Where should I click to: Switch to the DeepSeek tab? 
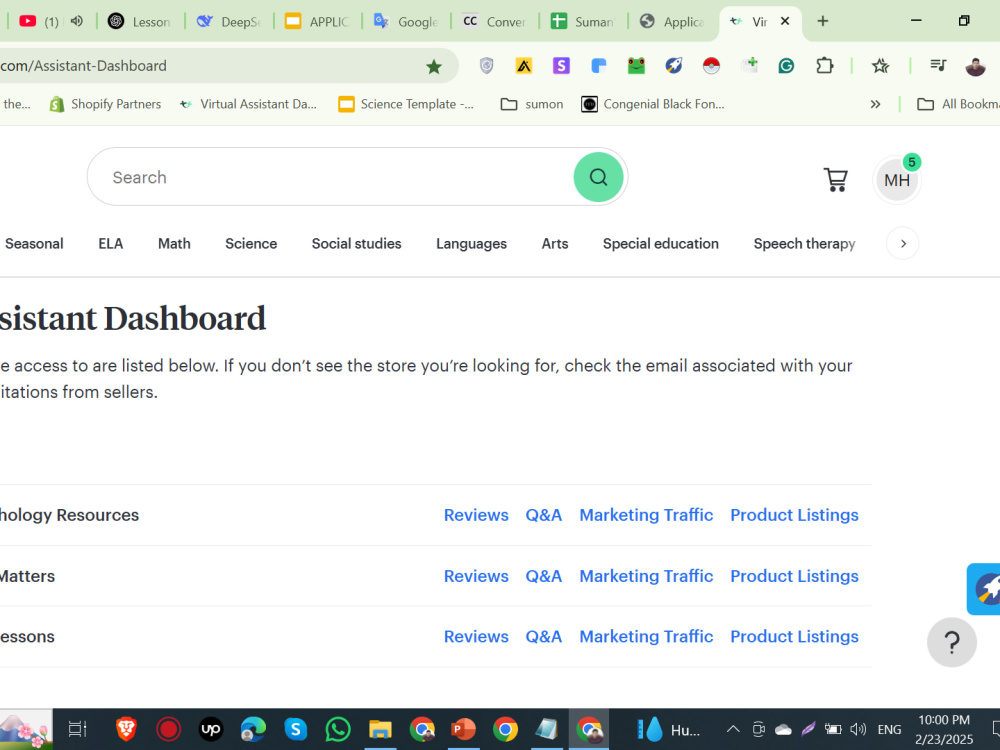click(228, 22)
